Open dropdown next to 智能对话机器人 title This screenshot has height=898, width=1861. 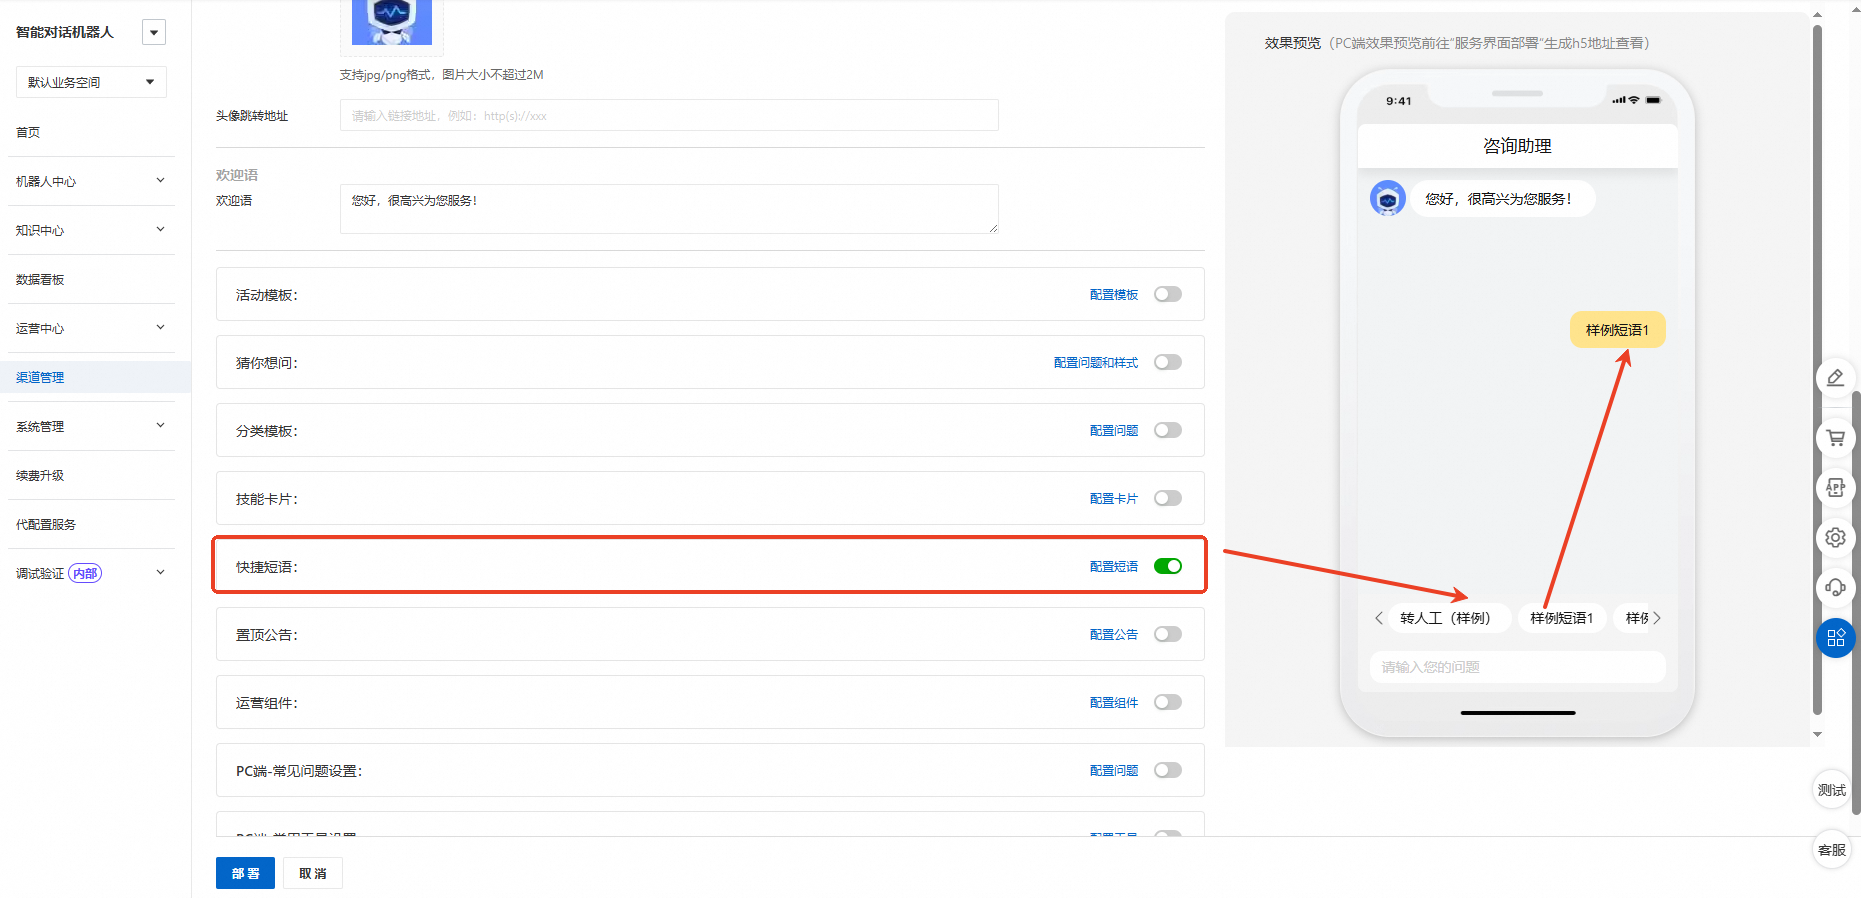tap(154, 32)
